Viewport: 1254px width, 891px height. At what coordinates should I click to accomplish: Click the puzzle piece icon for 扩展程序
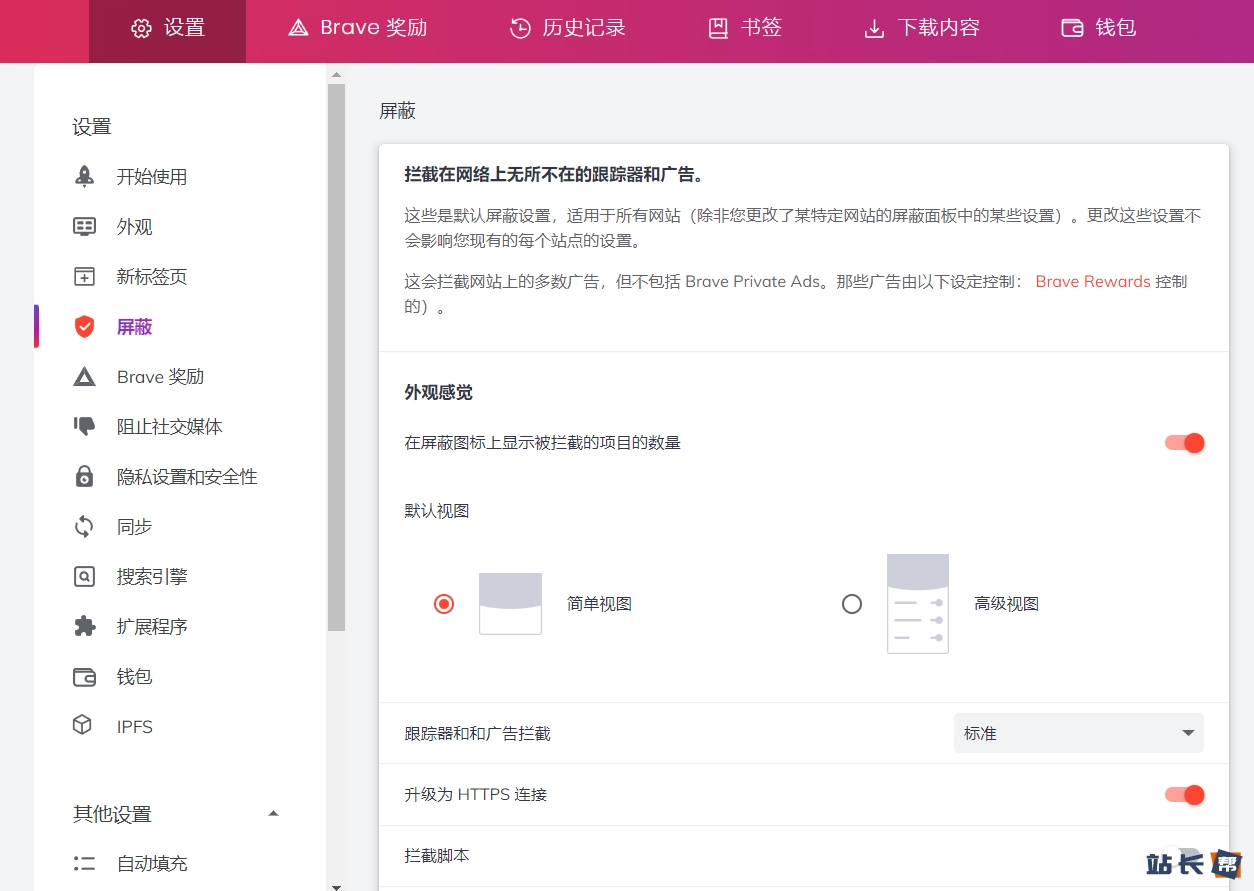coord(85,627)
